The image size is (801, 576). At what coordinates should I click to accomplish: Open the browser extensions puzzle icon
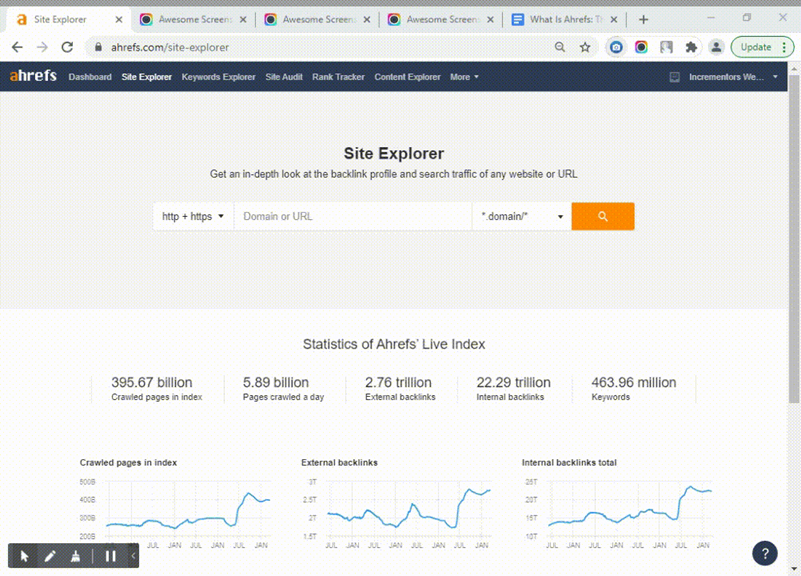690,47
